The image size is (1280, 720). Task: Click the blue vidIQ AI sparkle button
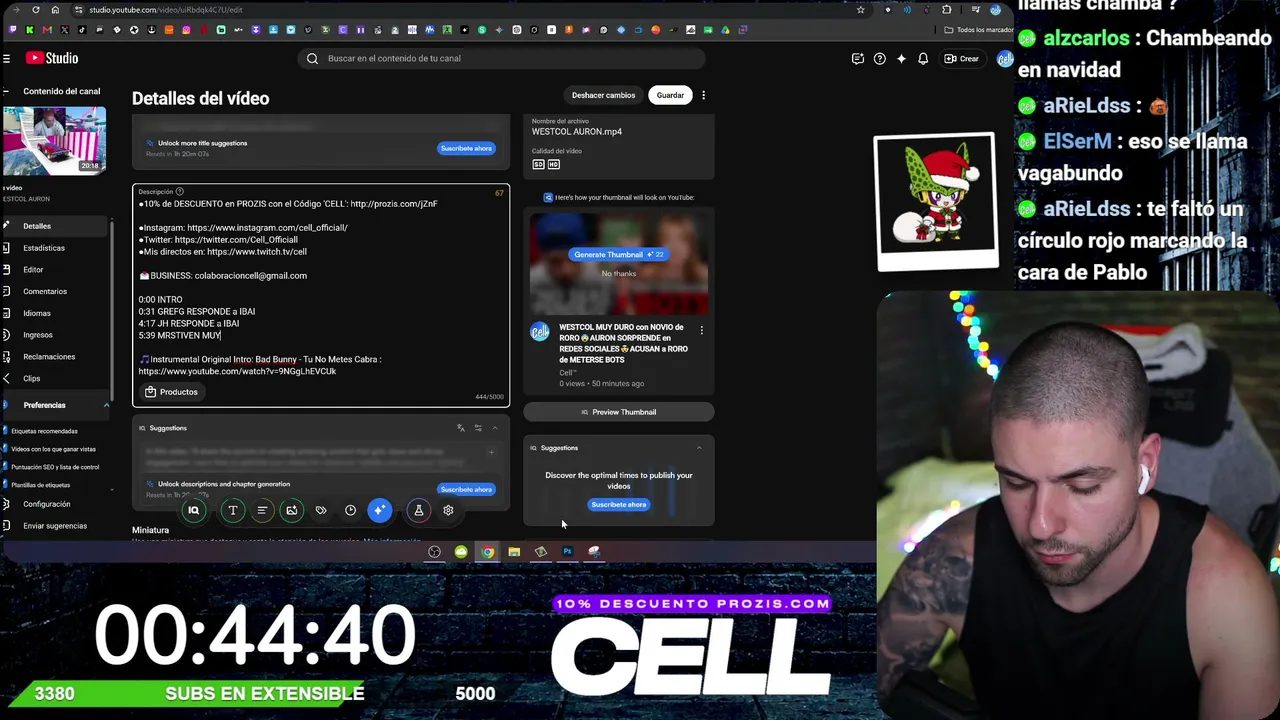(379, 510)
